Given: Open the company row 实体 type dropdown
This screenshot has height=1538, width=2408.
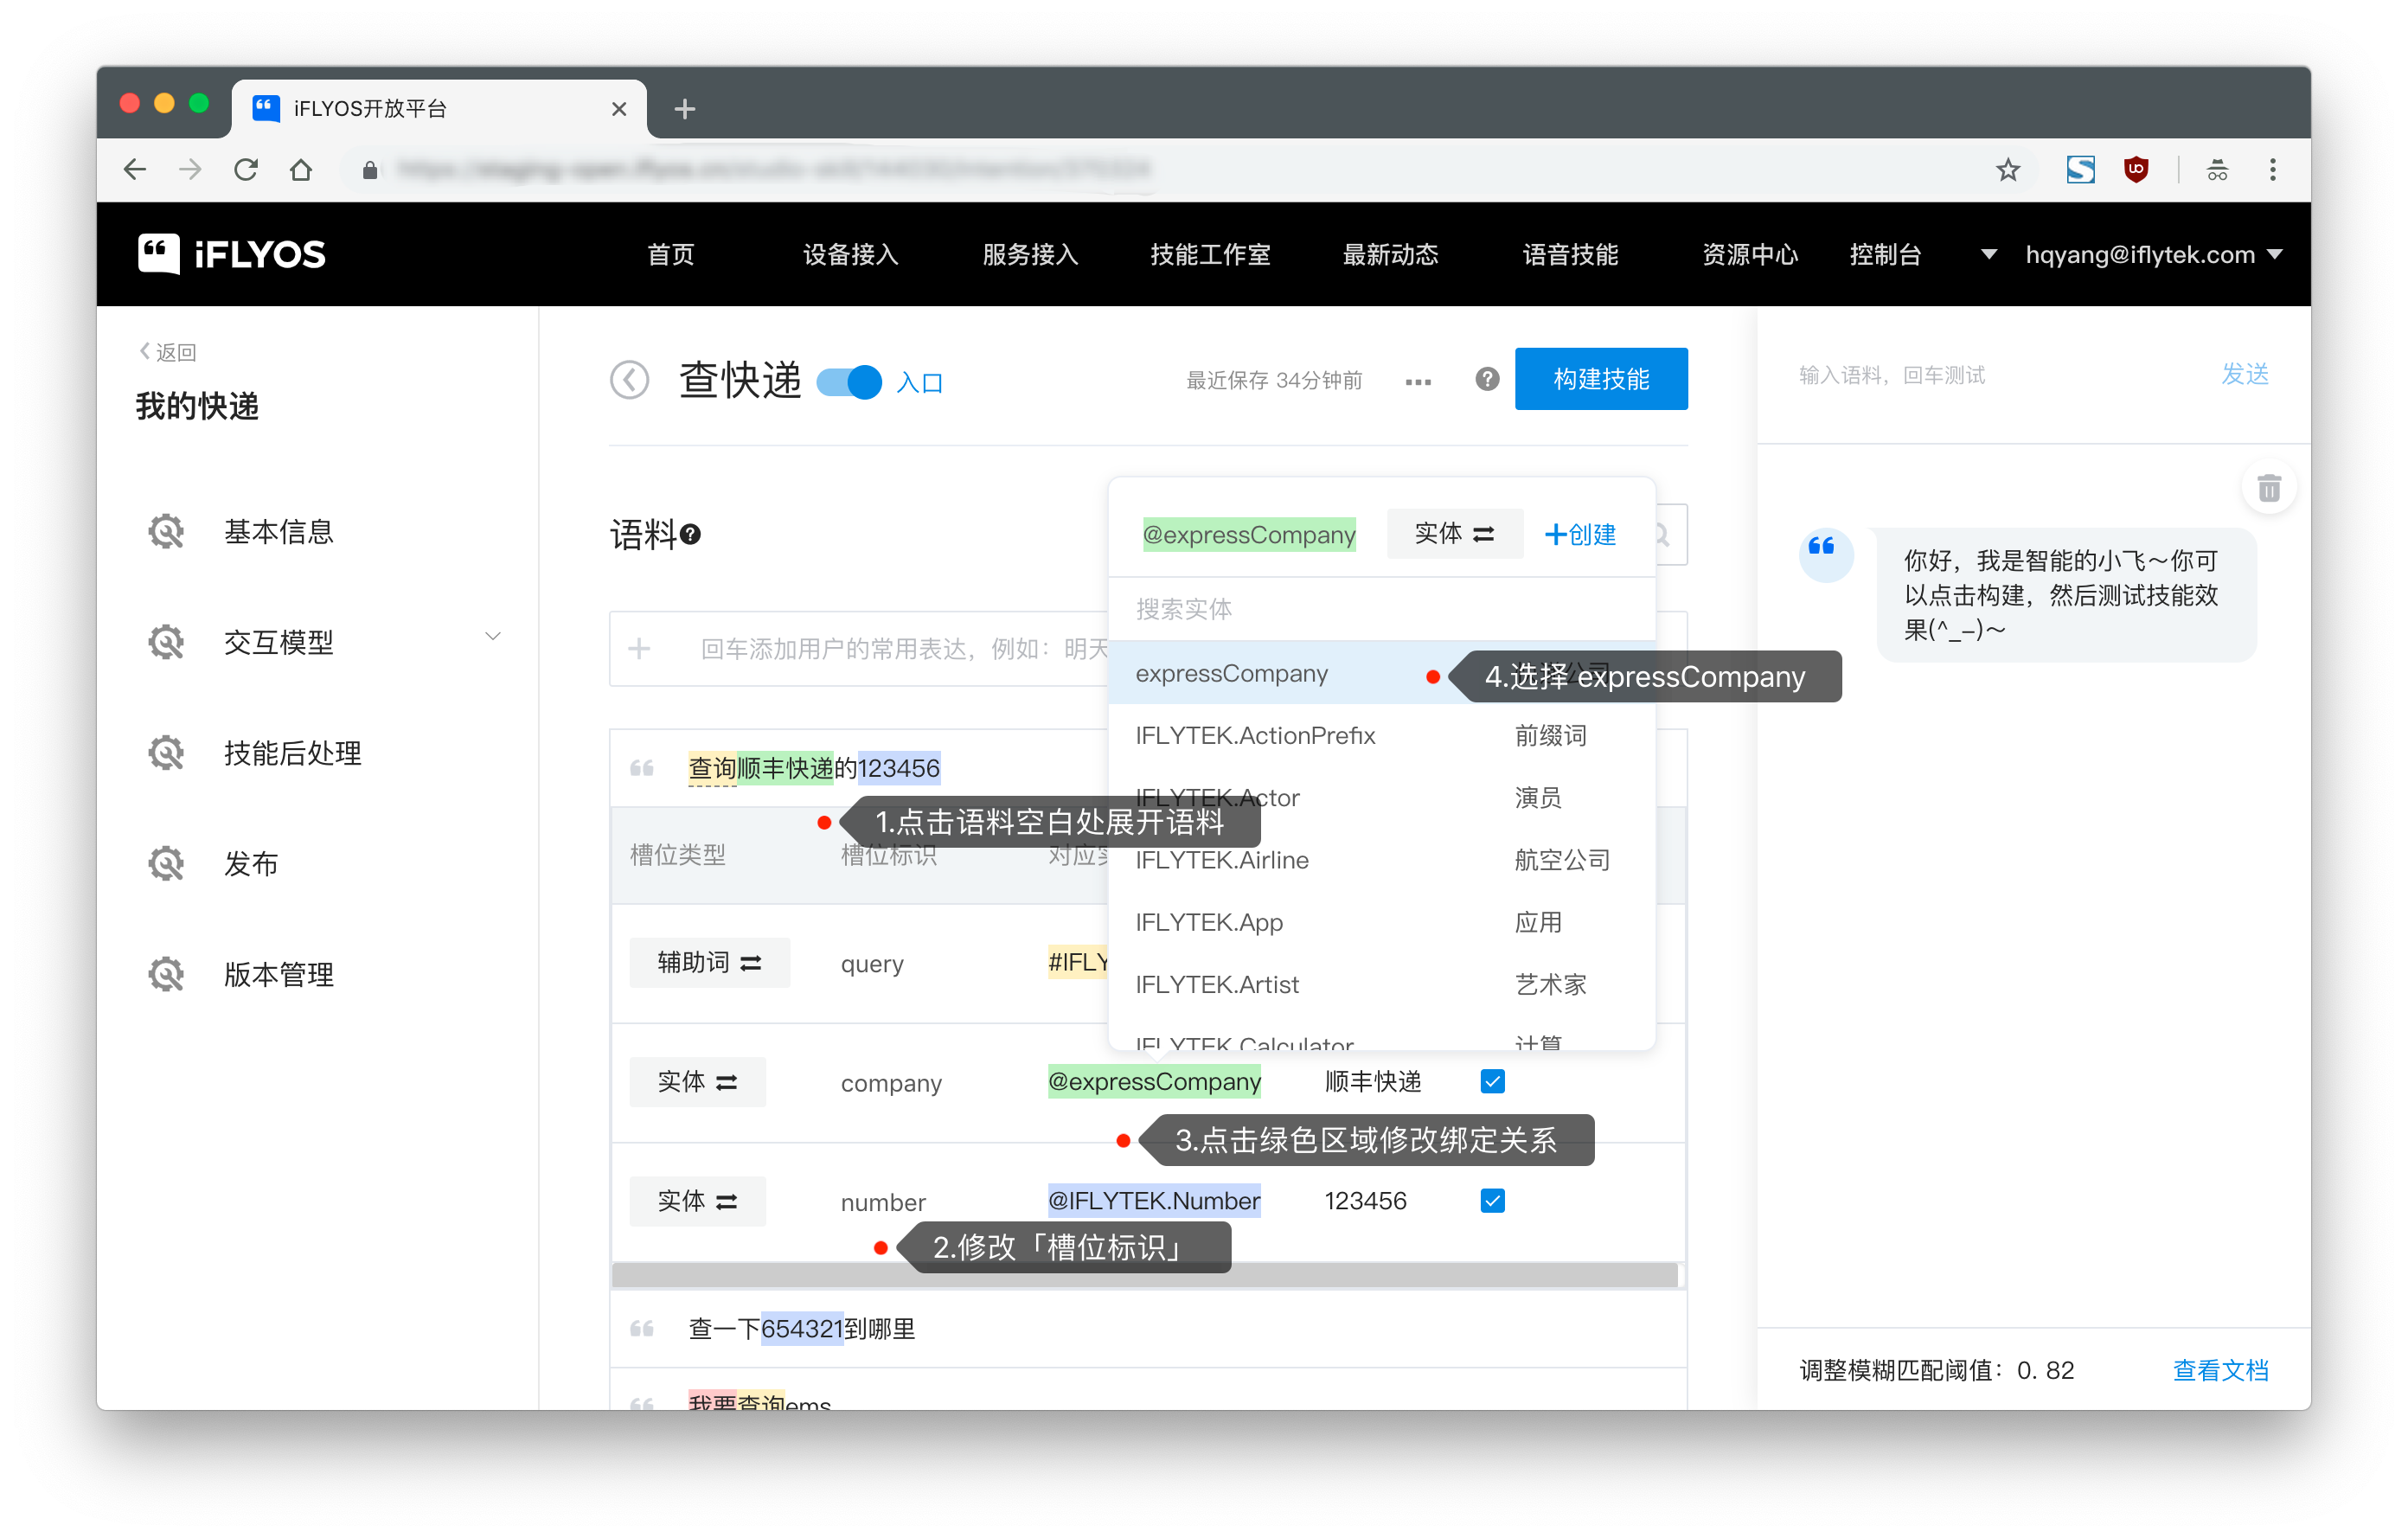Looking at the screenshot, I should pyautogui.click(x=697, y=1081).
